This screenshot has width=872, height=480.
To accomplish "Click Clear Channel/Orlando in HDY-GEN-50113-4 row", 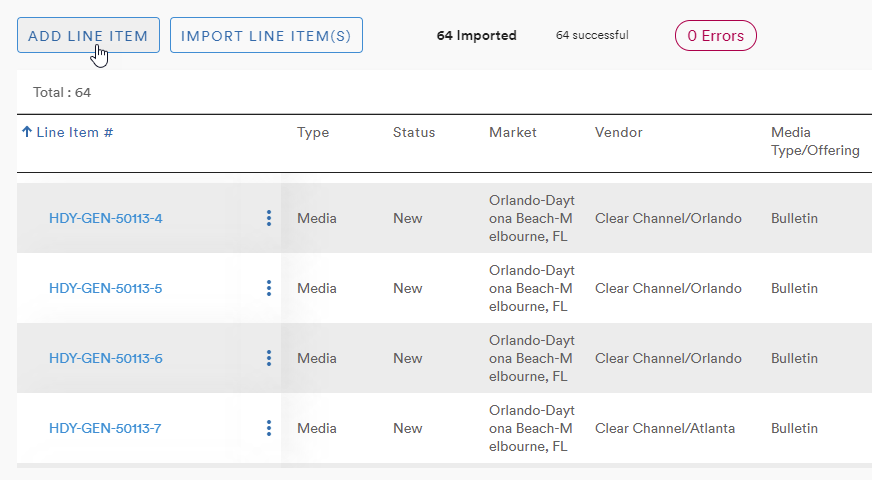I will coord(668,218).
